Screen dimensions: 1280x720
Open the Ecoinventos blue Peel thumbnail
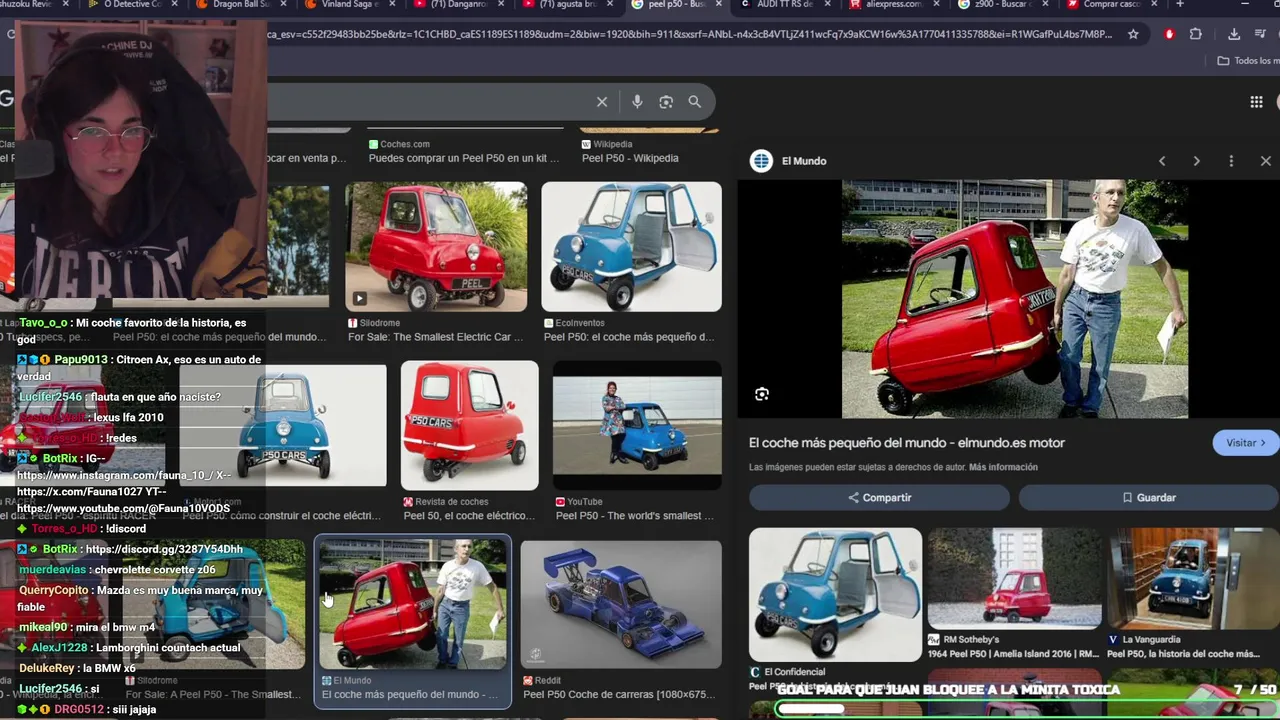[x=631, y=247]
